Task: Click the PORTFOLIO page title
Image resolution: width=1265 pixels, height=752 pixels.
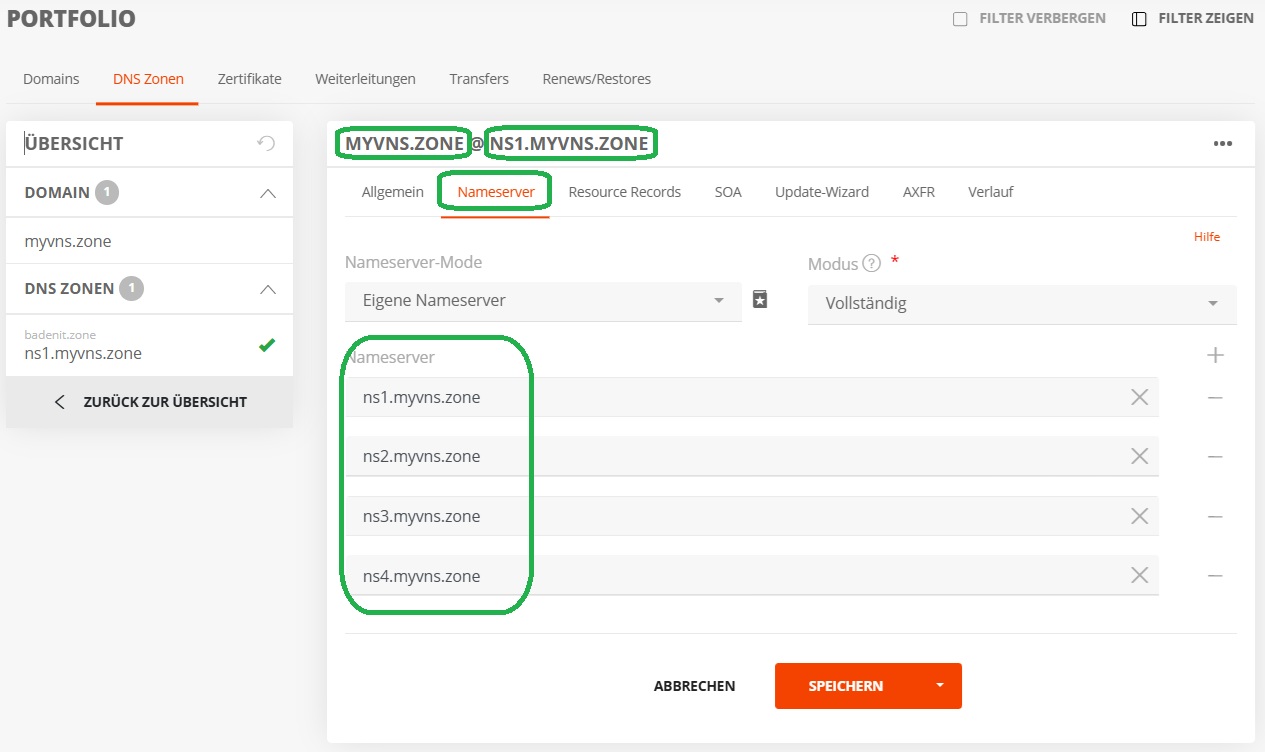Action: click(71, 19)
